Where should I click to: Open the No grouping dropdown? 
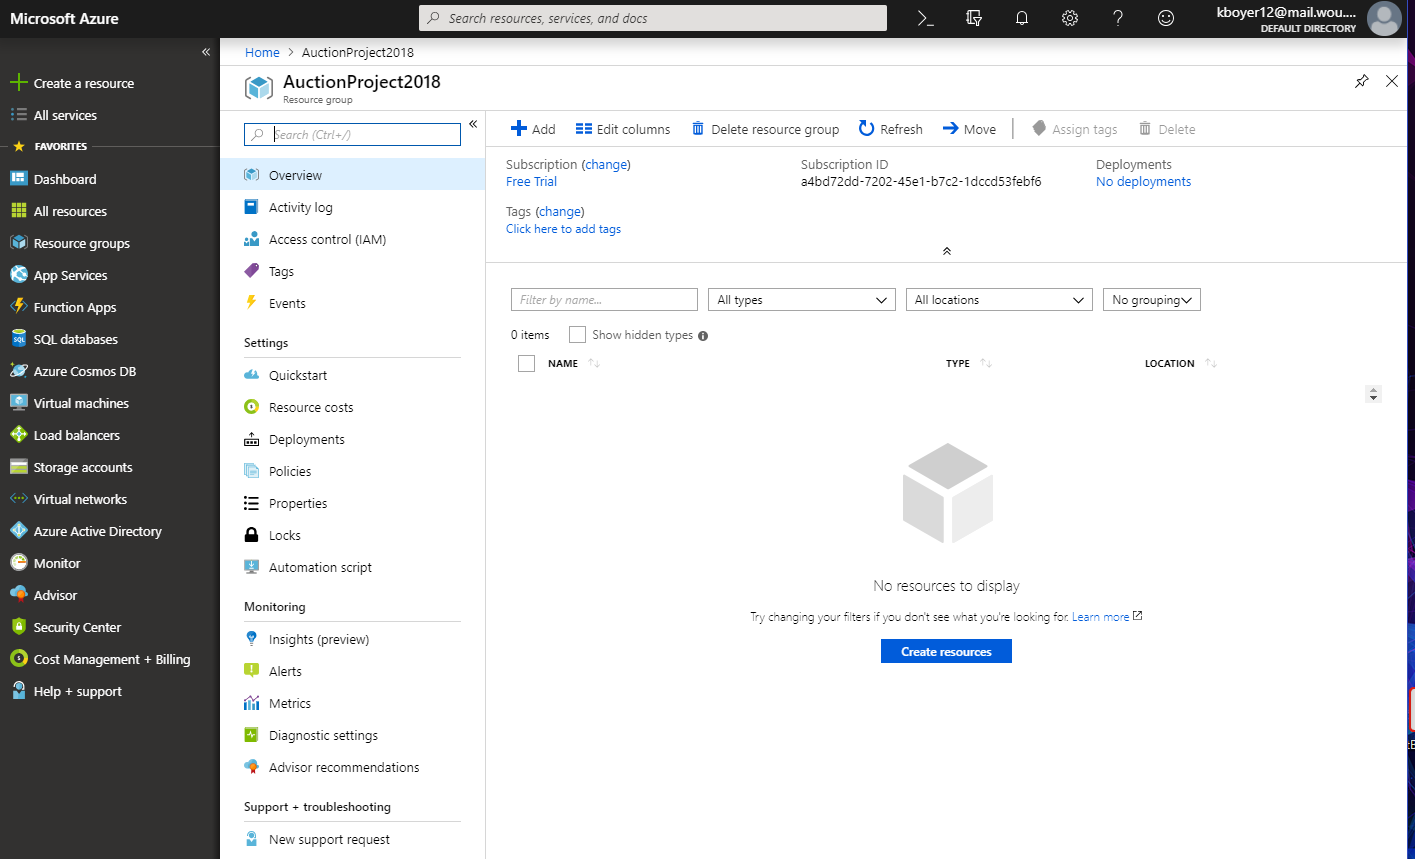tap(1152, 300)
